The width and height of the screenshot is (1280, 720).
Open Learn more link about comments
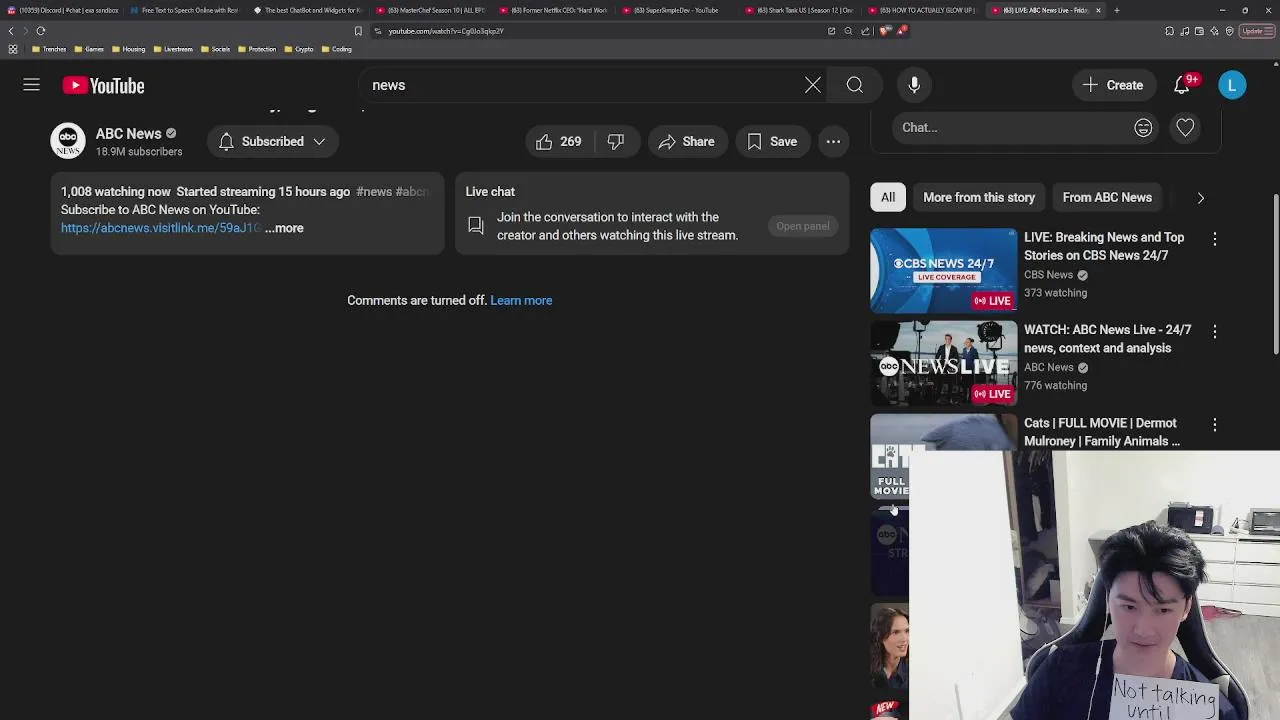point(521,301)
